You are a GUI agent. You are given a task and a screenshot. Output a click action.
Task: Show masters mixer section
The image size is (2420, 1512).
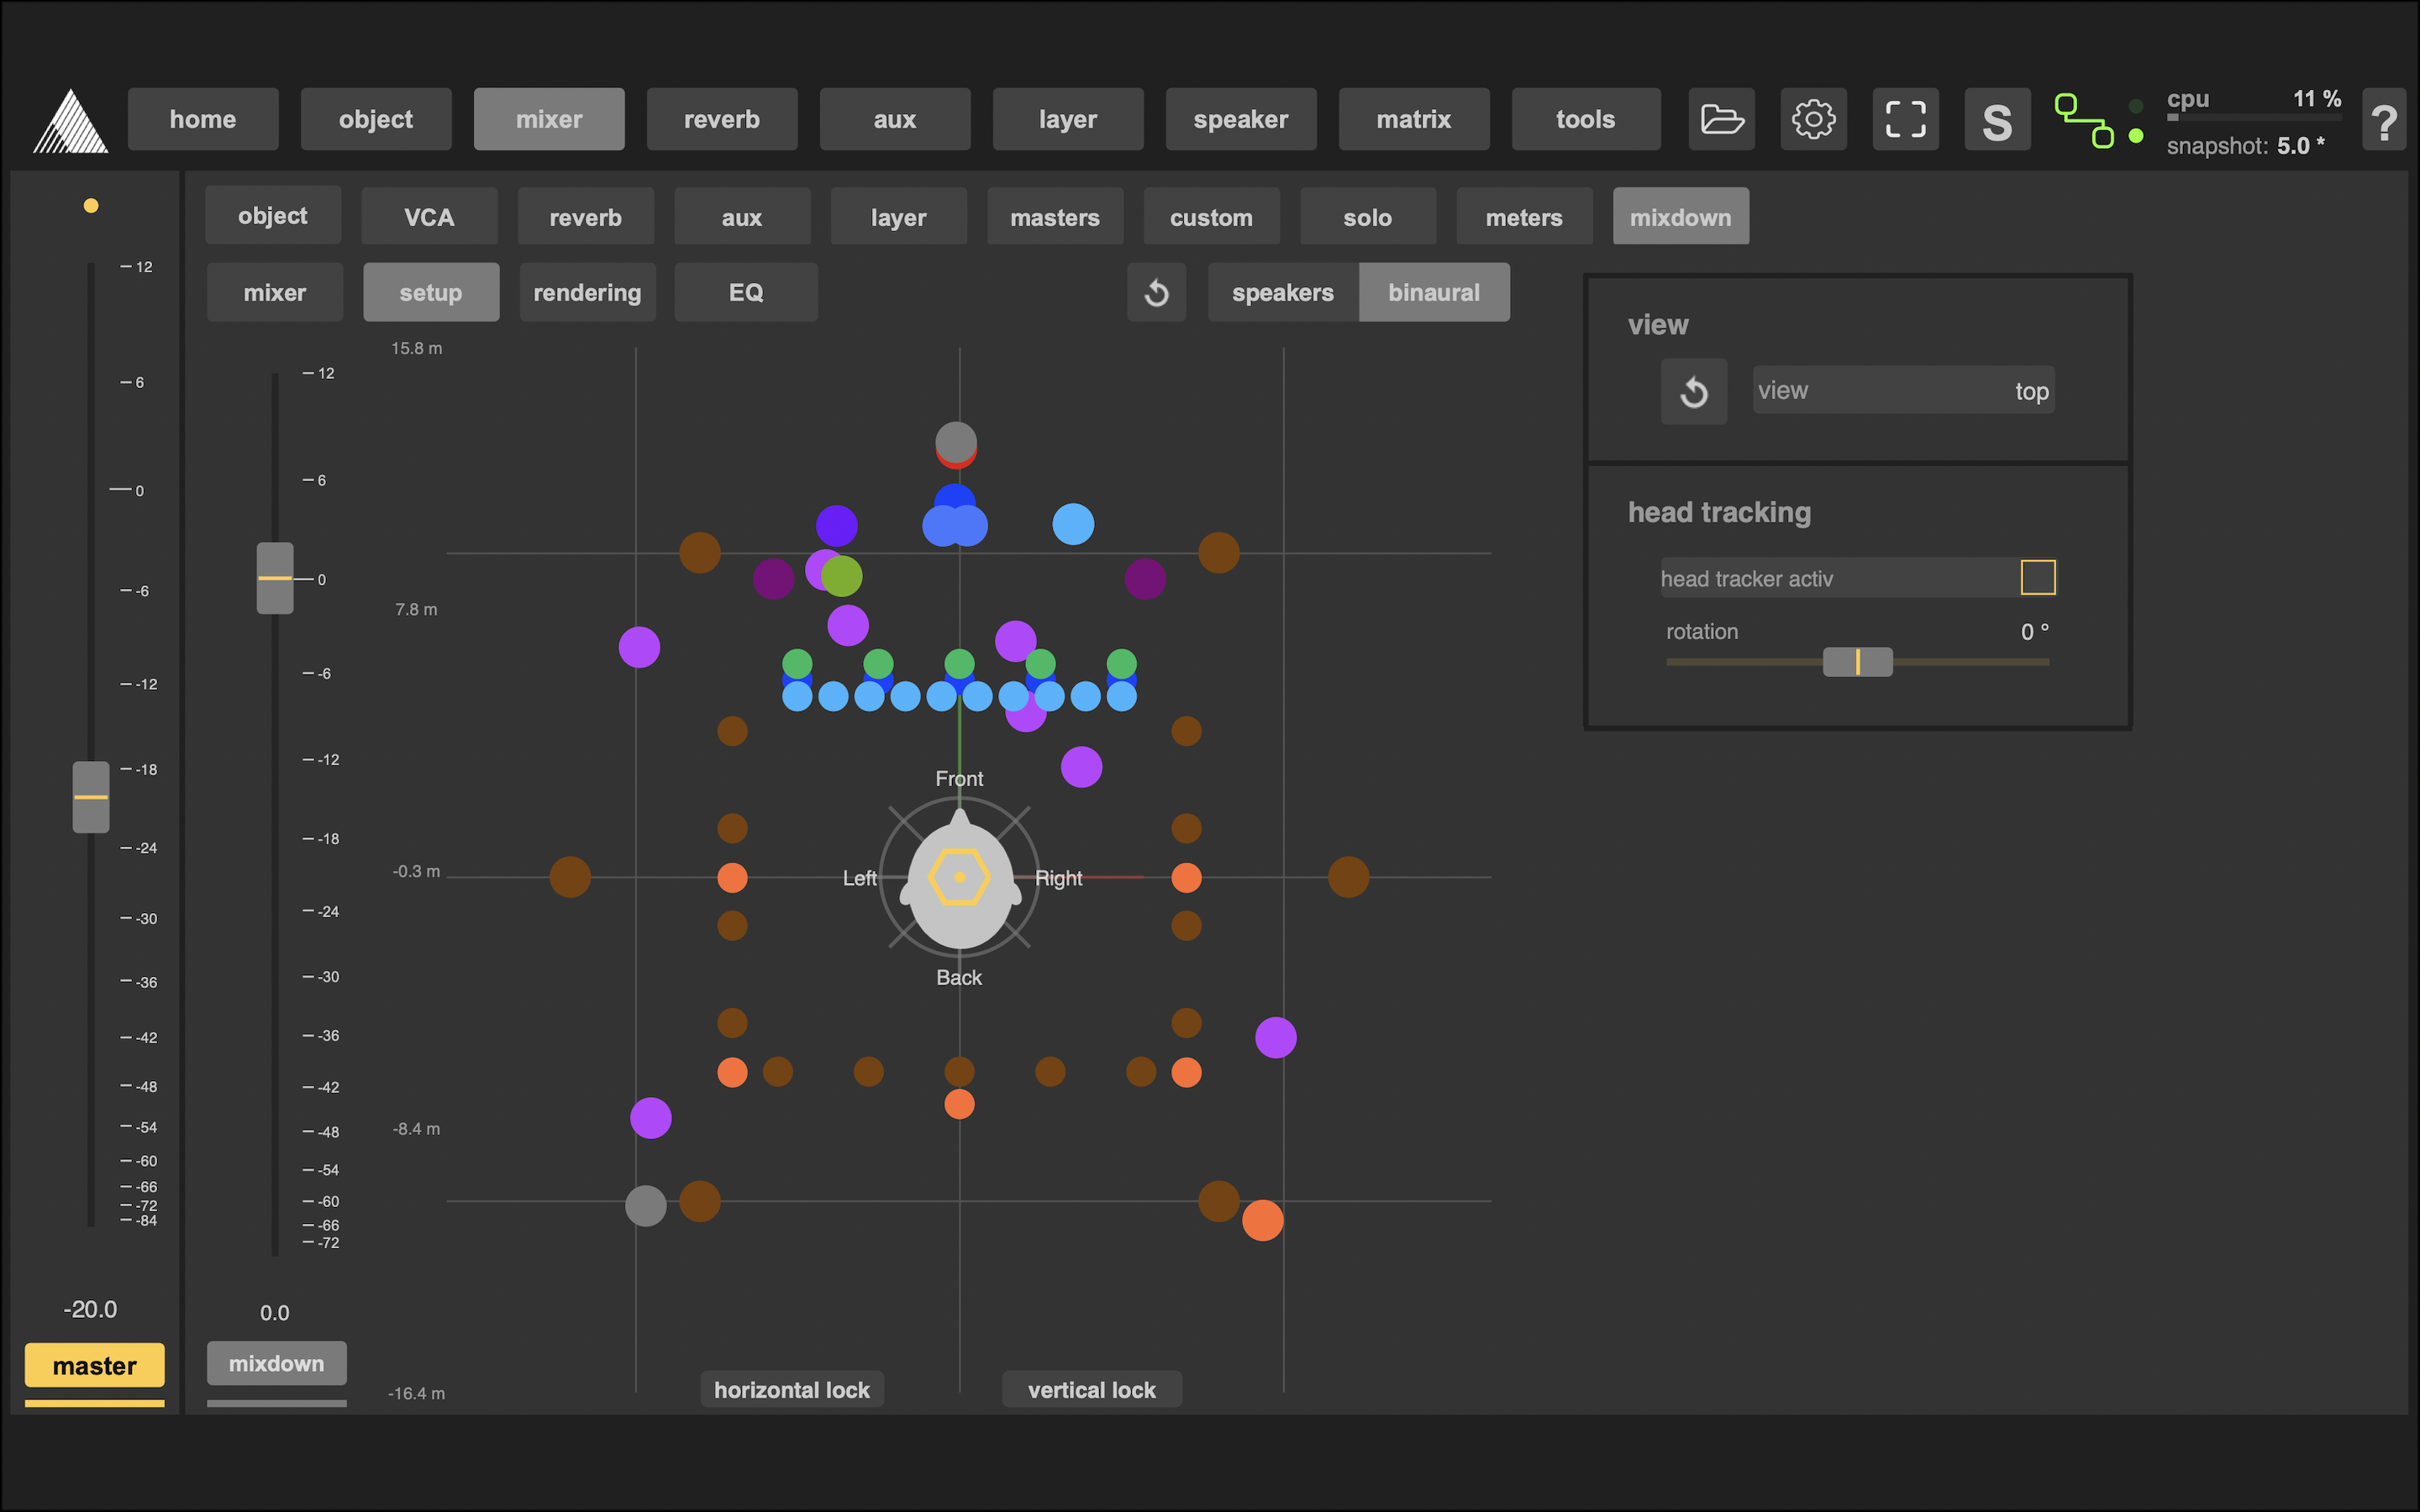(x=1055, y=216)
